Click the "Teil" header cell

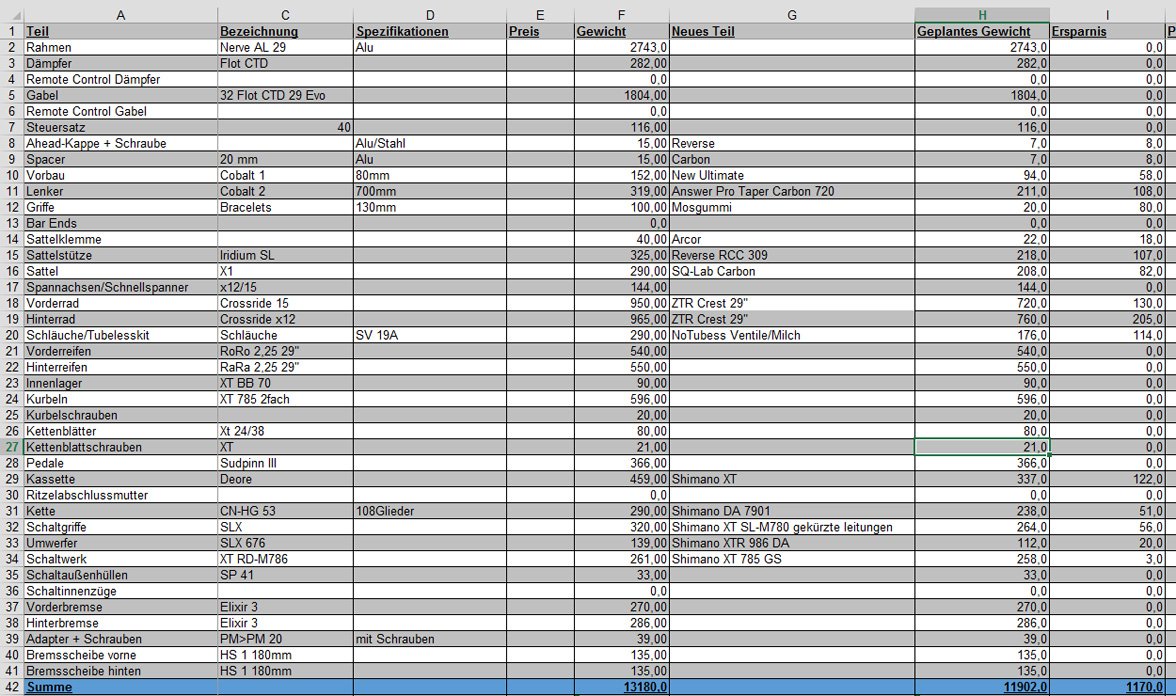point(121,32)
